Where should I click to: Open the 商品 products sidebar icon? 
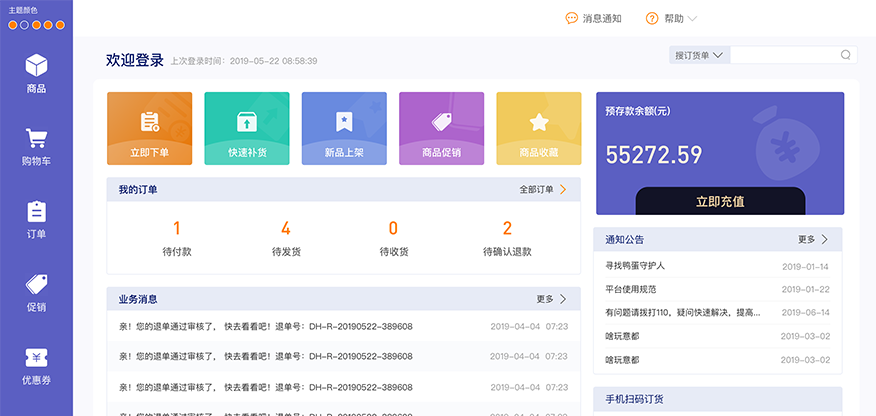[36, 73]
